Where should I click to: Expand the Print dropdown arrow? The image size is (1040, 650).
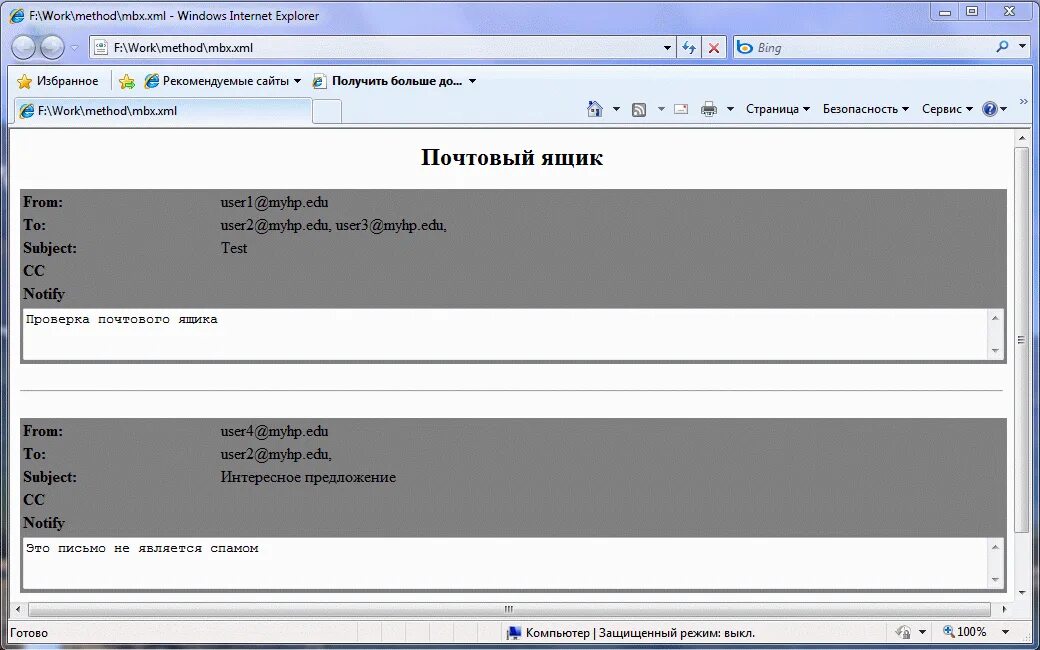(x=730, y=109)
